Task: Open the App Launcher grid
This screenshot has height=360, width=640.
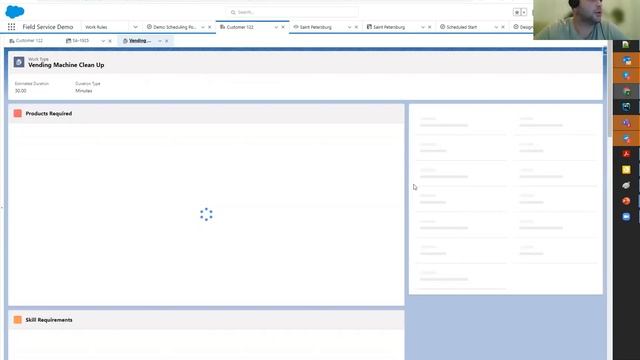Action: [x=11, y=27]
